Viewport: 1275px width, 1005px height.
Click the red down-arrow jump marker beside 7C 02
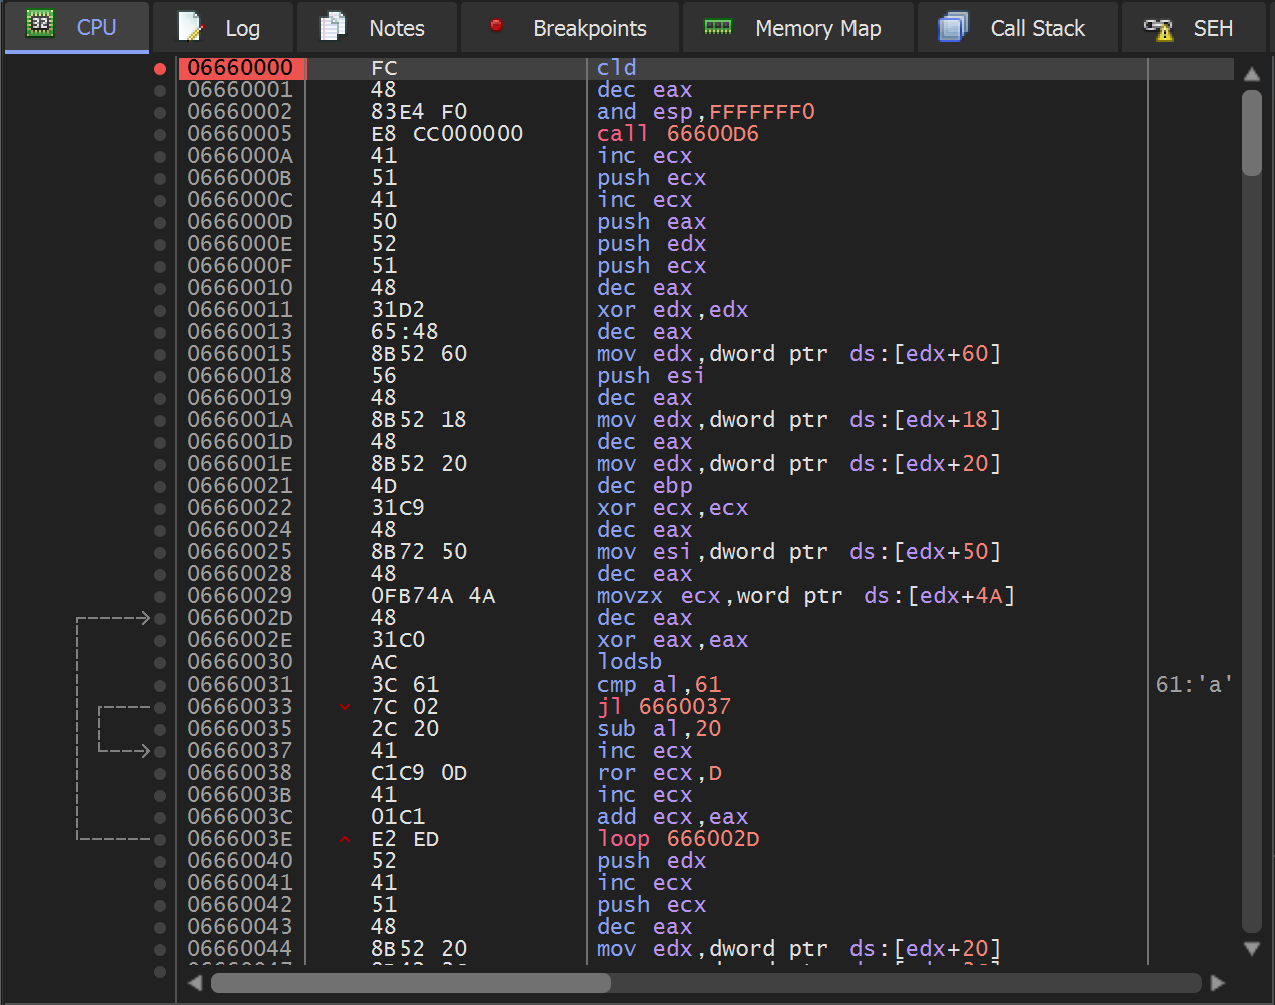345,707
